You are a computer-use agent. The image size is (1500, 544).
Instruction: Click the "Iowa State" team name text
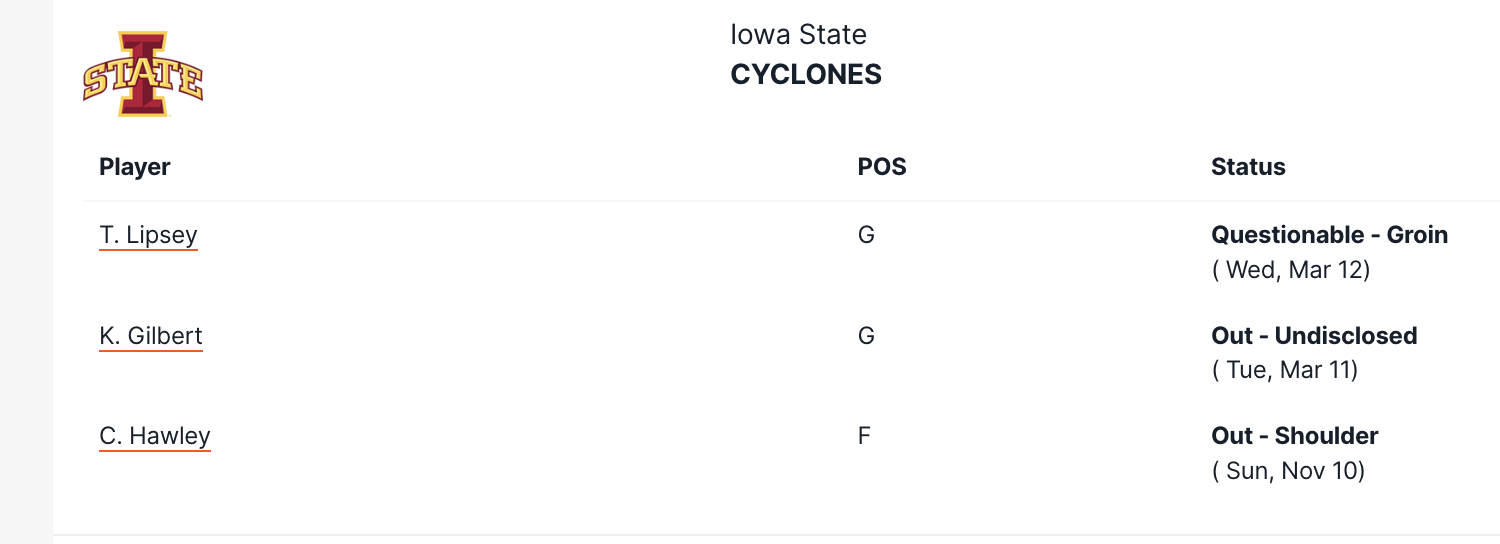[x=798, y=35]
